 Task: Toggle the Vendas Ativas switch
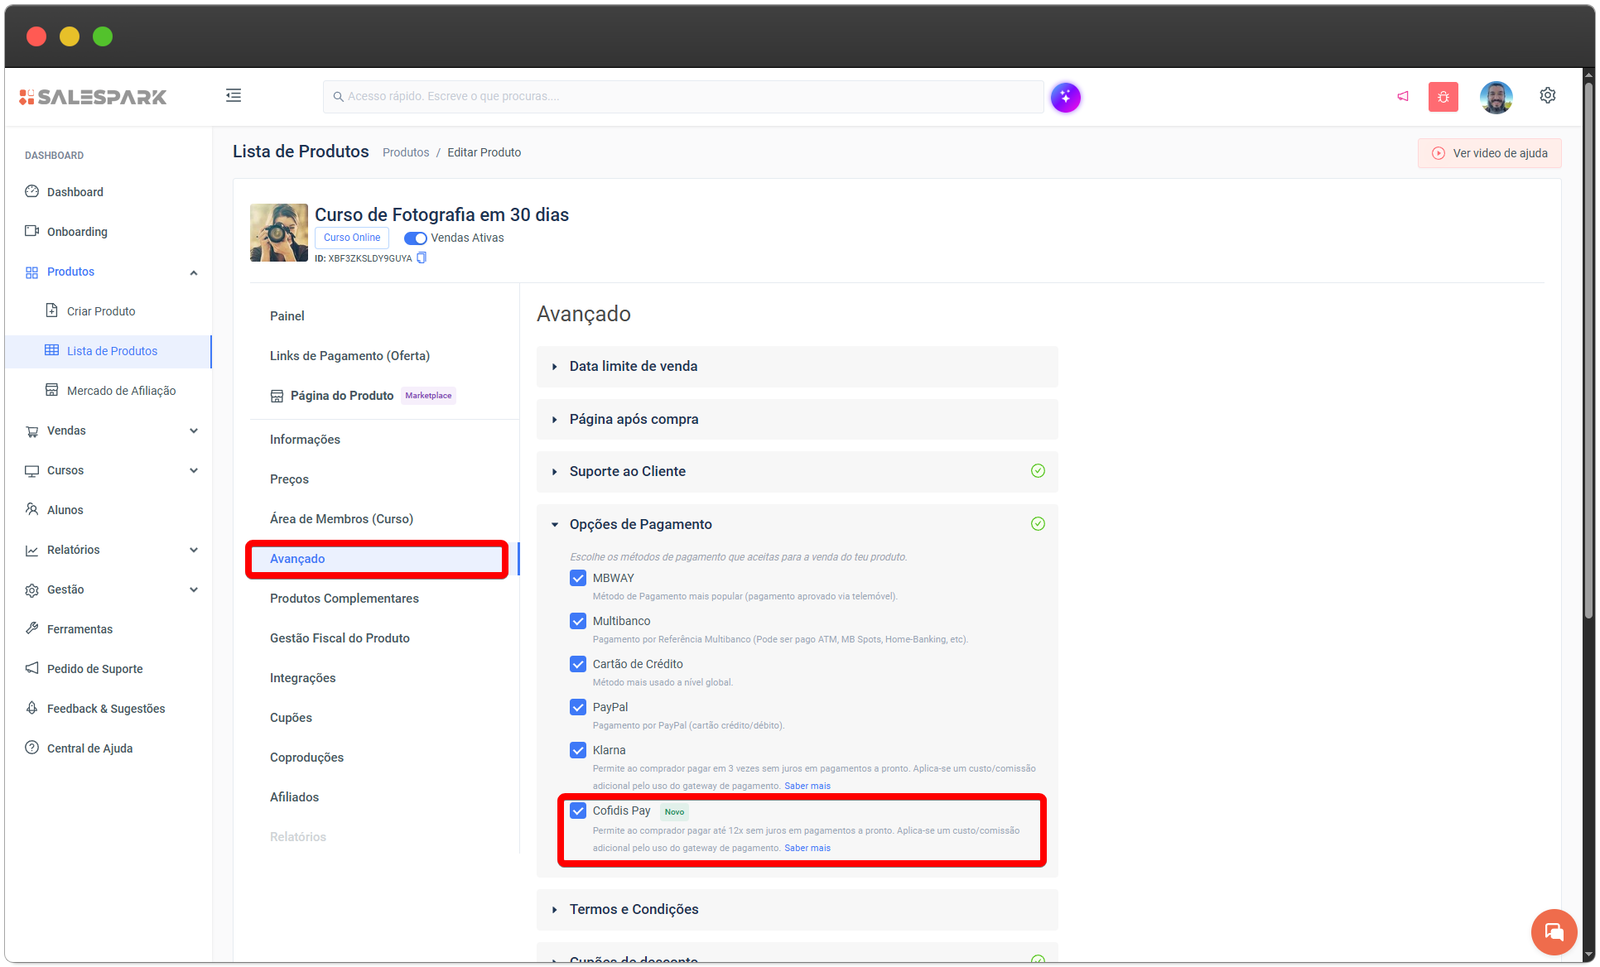pyautogui.click(x=415, y=238)
